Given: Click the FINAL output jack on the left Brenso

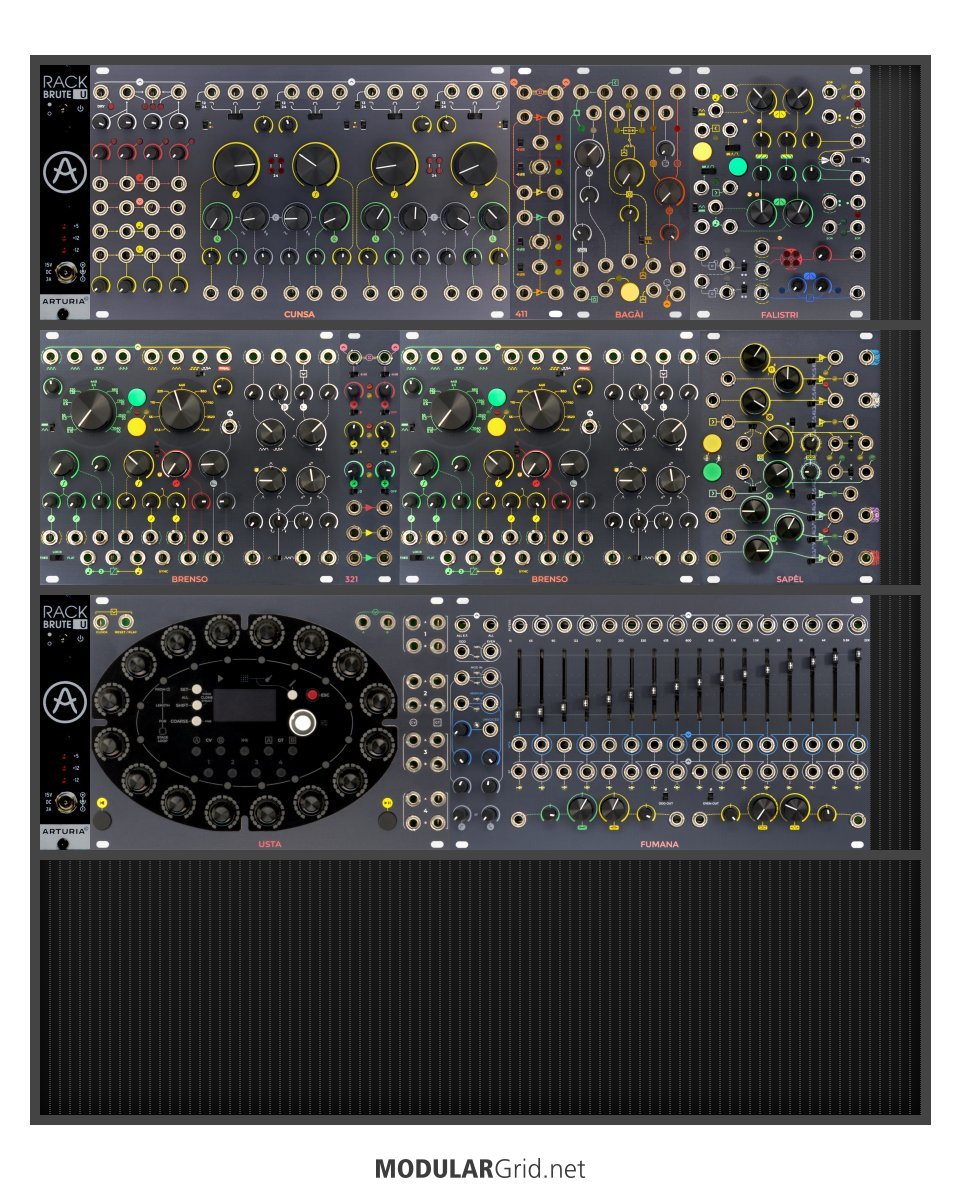Looking at the screenshot, I should (x=224, y=357).
